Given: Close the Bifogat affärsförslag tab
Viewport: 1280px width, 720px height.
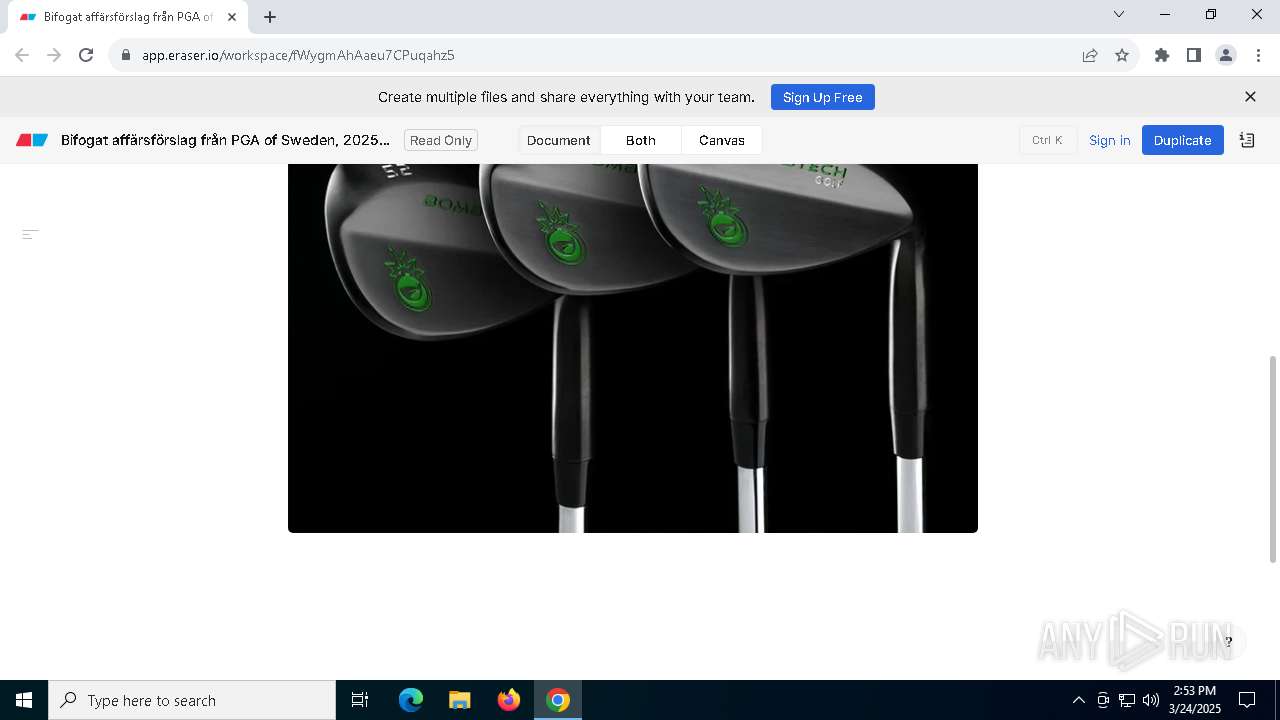Looking at the screenshot, I should (232, 17).
